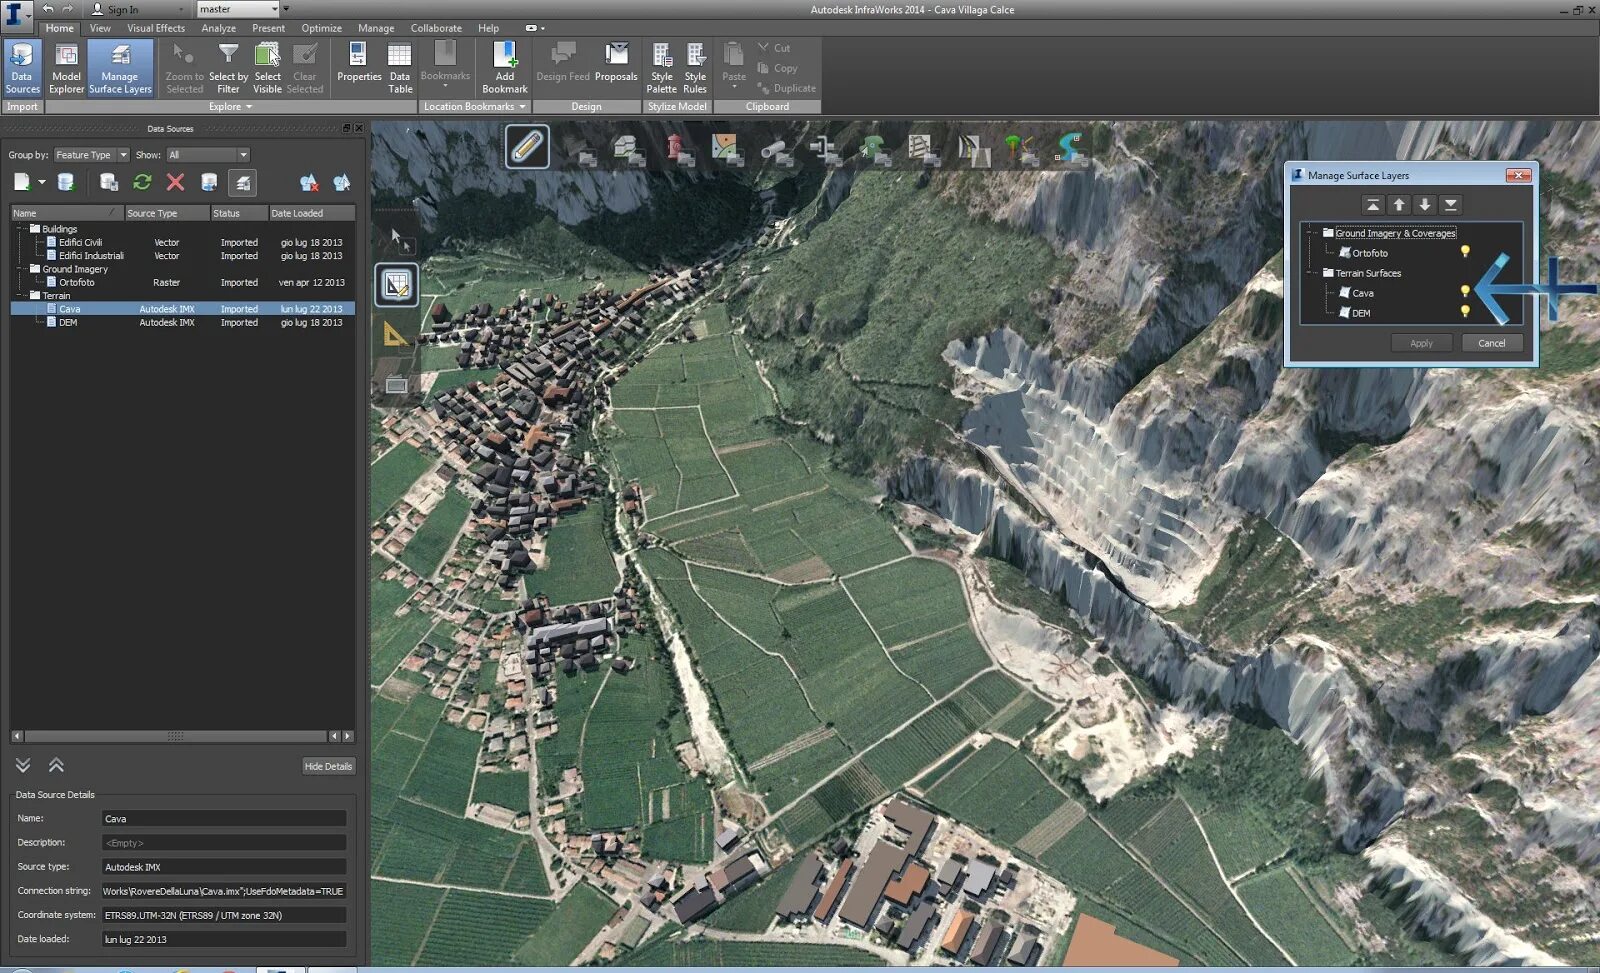Viewport: 1600px width, 973px height.
Task: Choose the roads tool in viewport toolbar
Action: [x=972, y=150]
